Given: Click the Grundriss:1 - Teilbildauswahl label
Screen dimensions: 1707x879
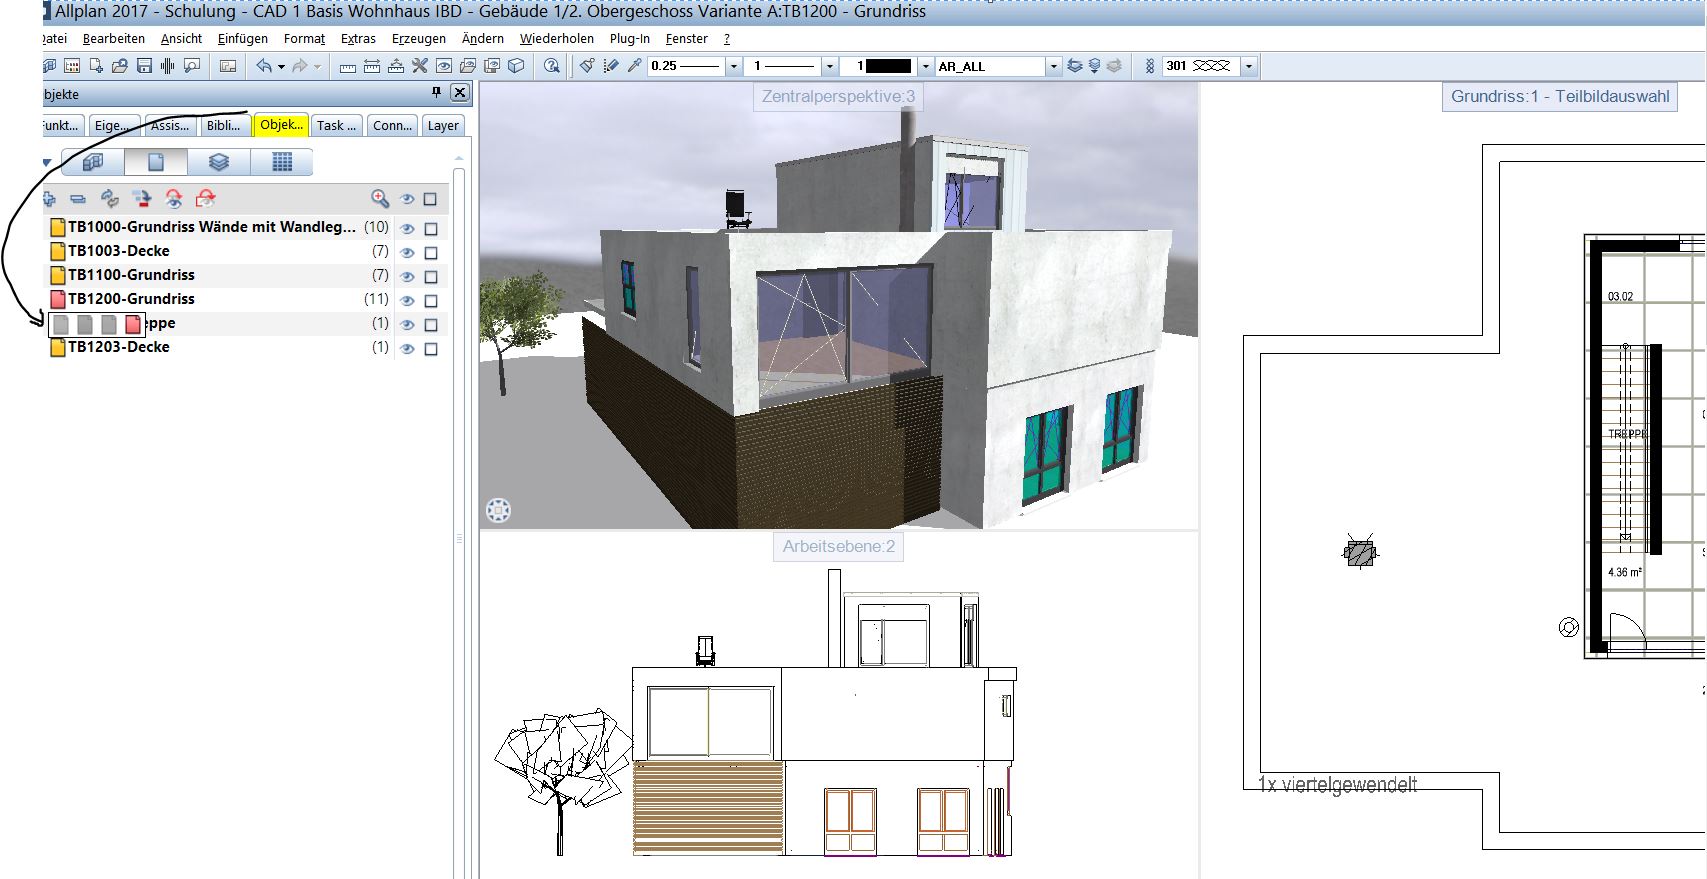Looking at the screenshot, I should (x=1559, y=97).
